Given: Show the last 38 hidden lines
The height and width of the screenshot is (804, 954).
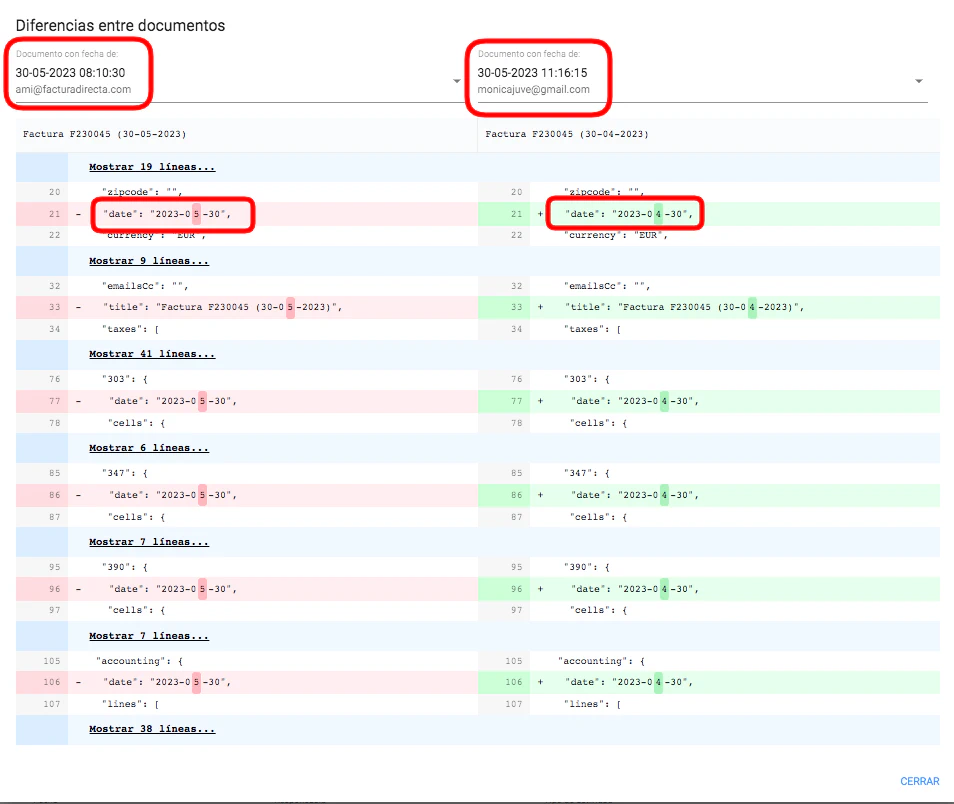Looking at the screenshot, I should click(151, 729).
